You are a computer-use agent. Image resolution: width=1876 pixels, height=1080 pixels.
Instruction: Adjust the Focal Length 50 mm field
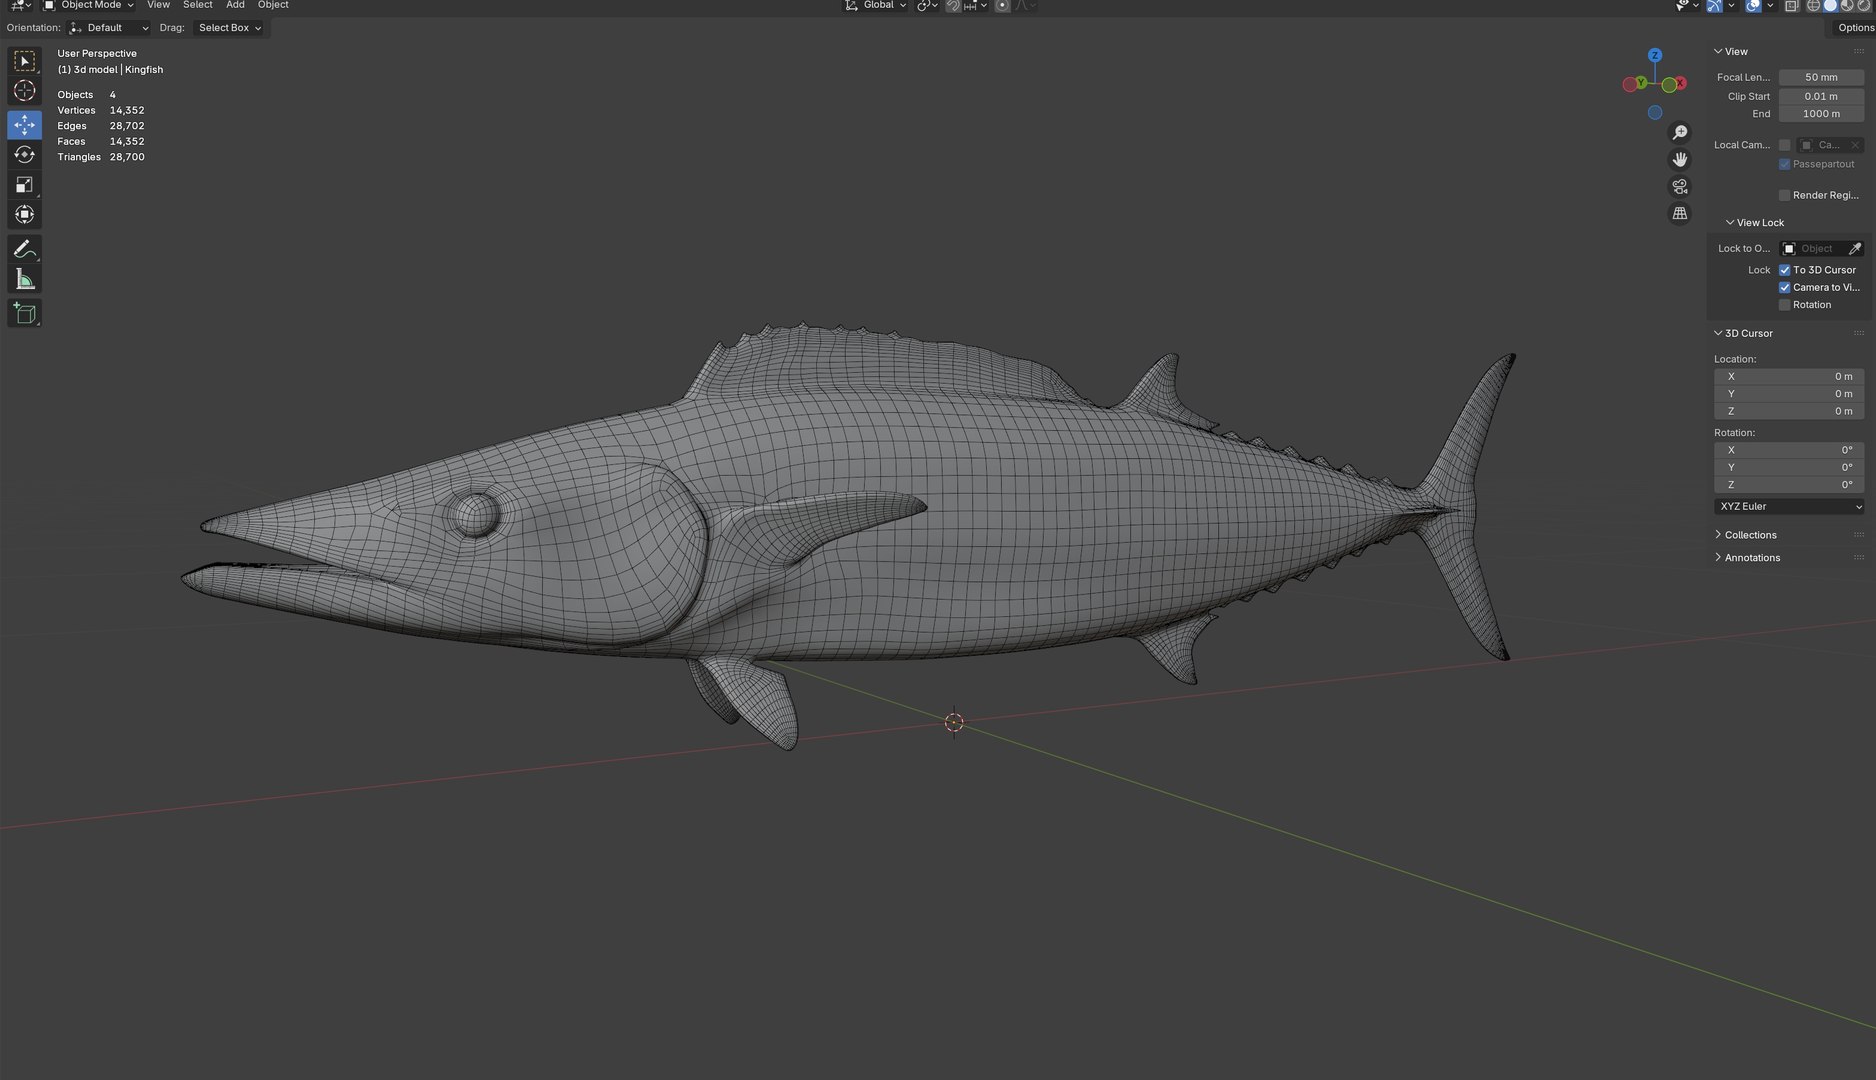pos(1821,78)
